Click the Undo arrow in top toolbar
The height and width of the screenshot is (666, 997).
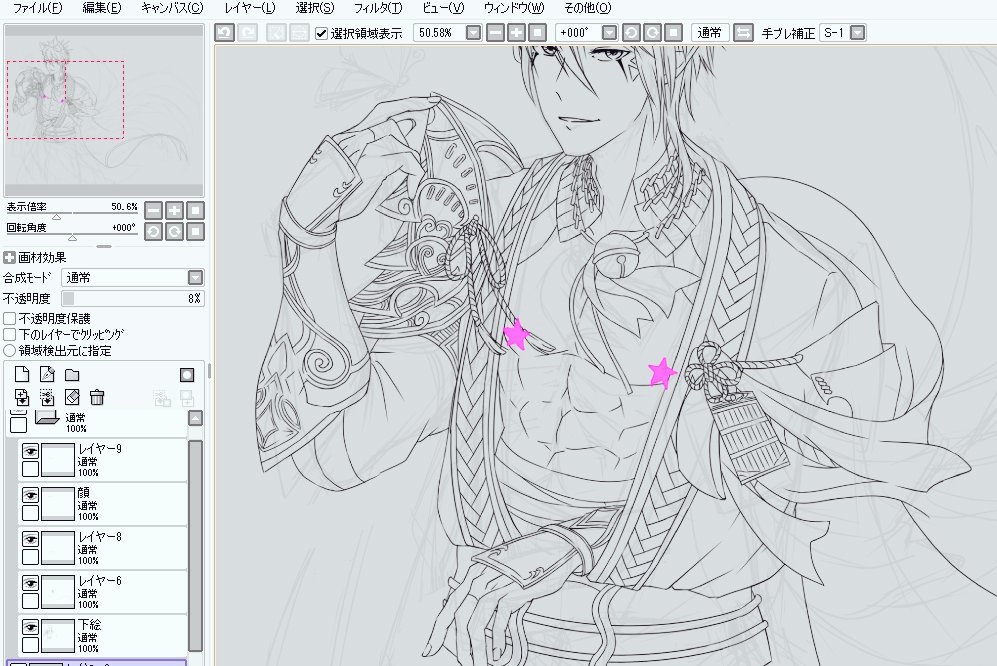pos(224,32)
